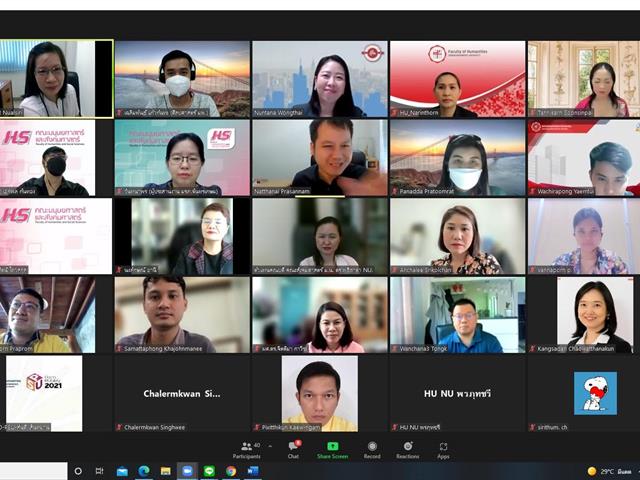Open File Explorer from the taskbar
Viewport: 640px width, 480px height.
pos(165,471)
